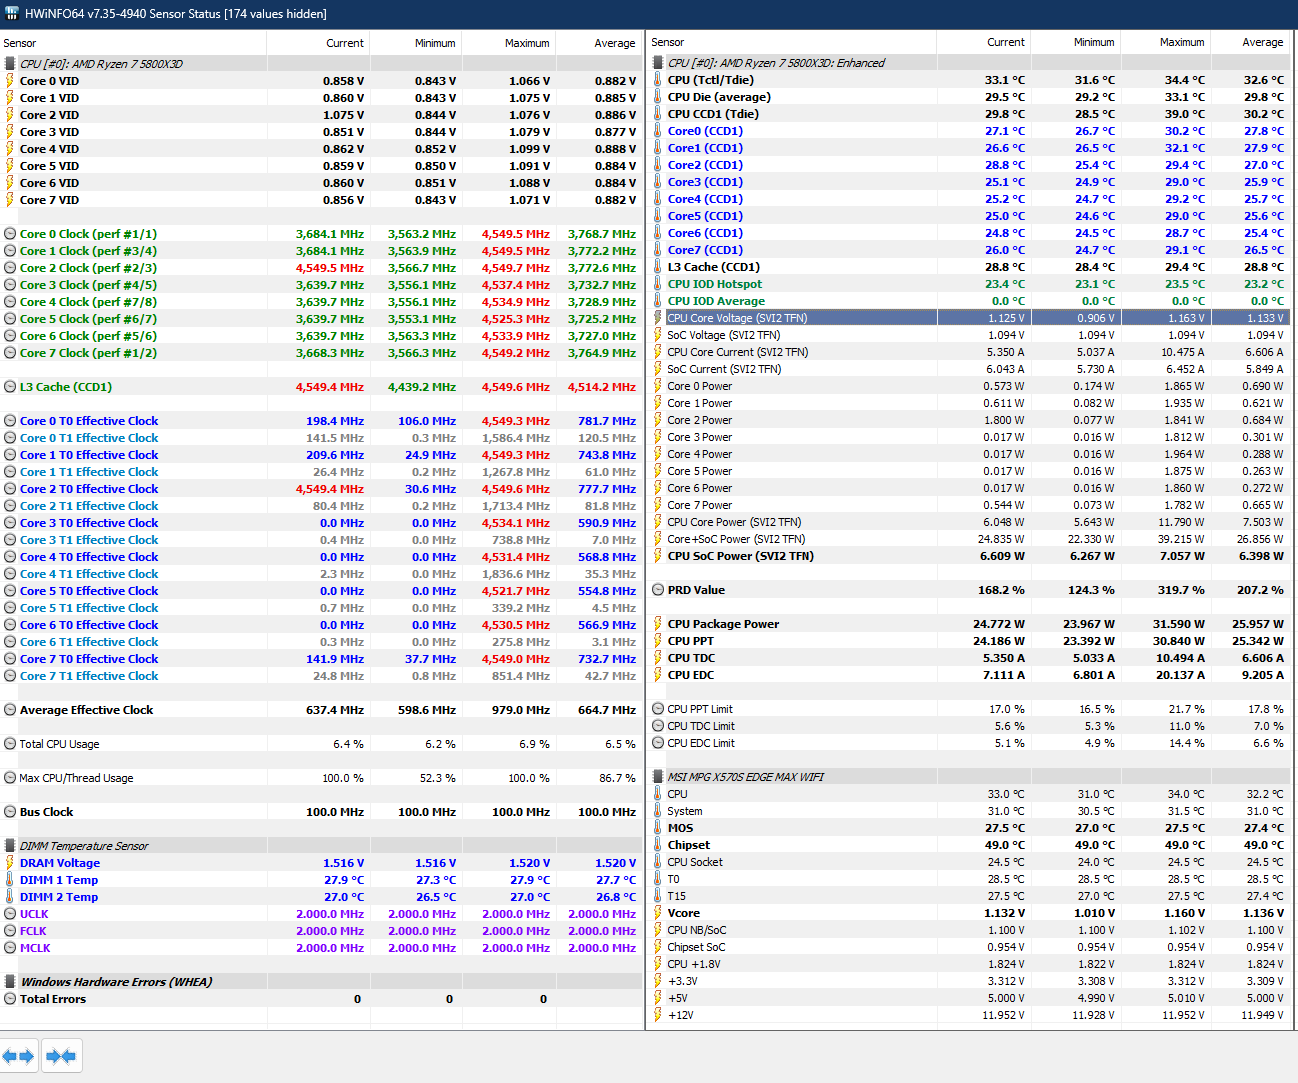Click the 24.772 W current CPU Package Power value
The width and height of the screenshot is (1298, 1083).
pos(999,624)
